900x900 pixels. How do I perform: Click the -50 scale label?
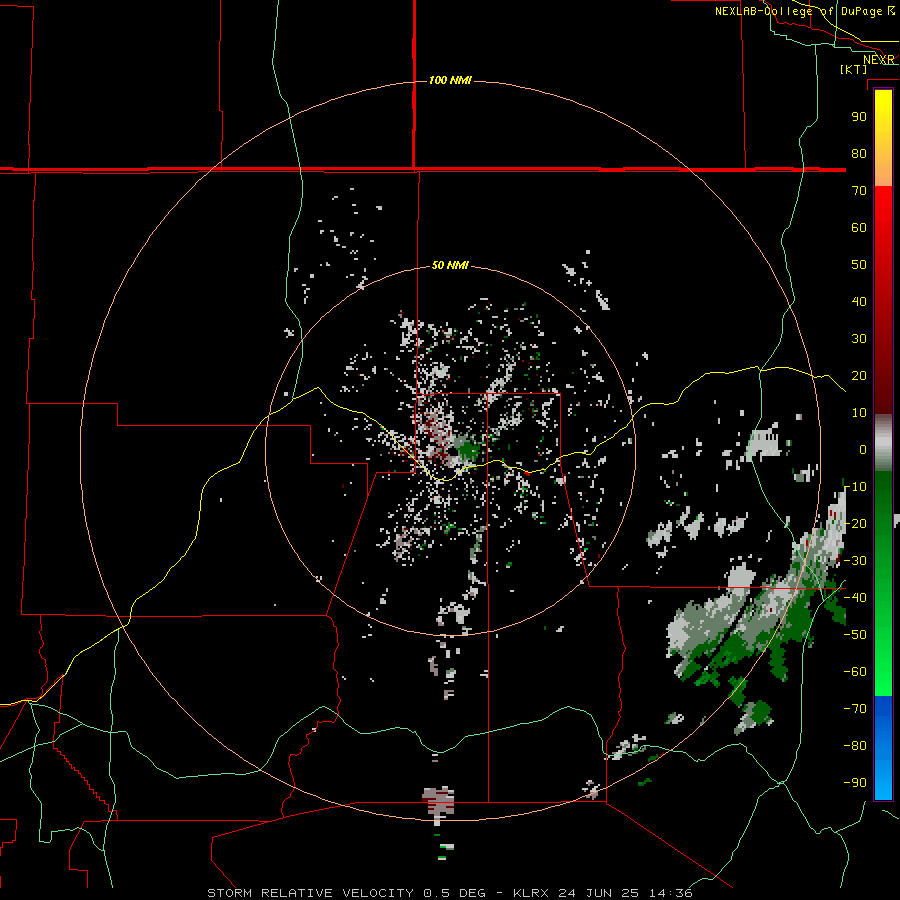click(855, 635)
